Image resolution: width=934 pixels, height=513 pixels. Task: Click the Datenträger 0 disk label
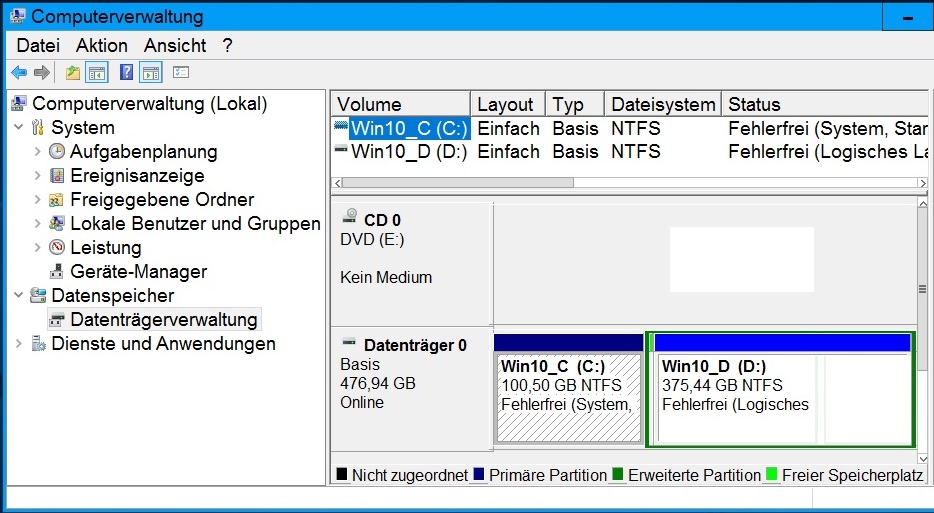(x=415, y=346)
